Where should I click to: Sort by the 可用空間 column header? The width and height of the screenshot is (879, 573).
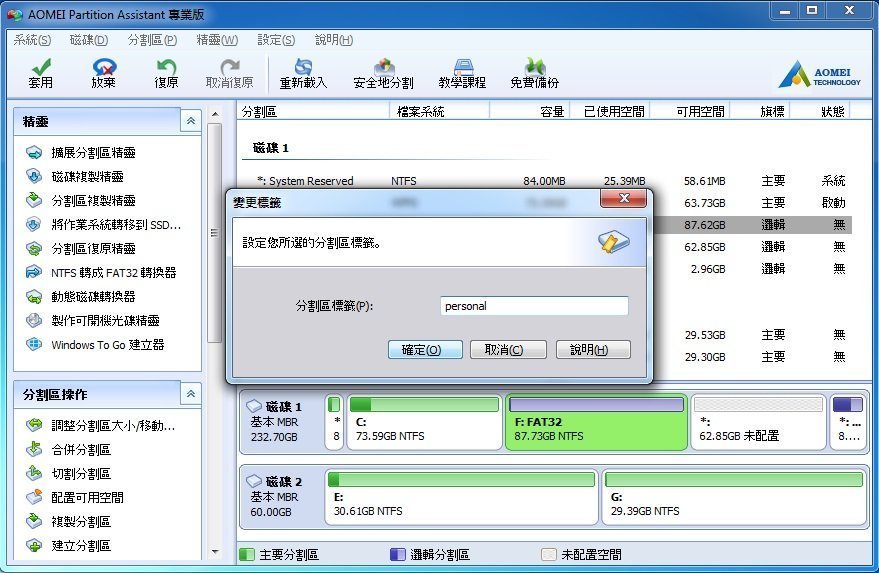point(690,112)
